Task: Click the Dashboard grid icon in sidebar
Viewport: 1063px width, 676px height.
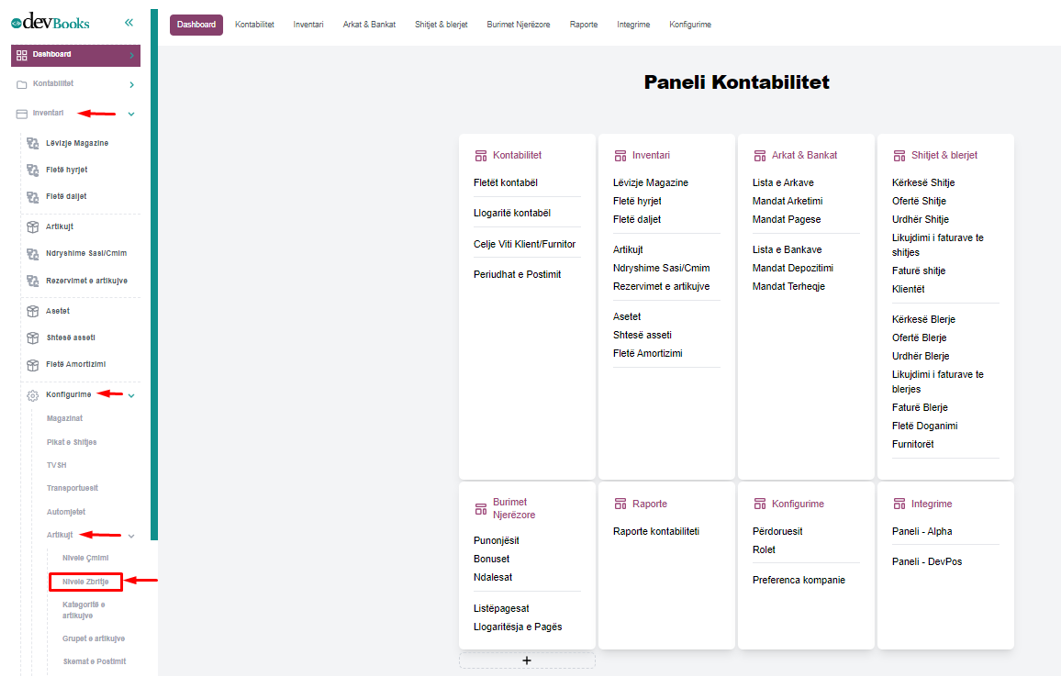Action: click(x=22, y=55)
